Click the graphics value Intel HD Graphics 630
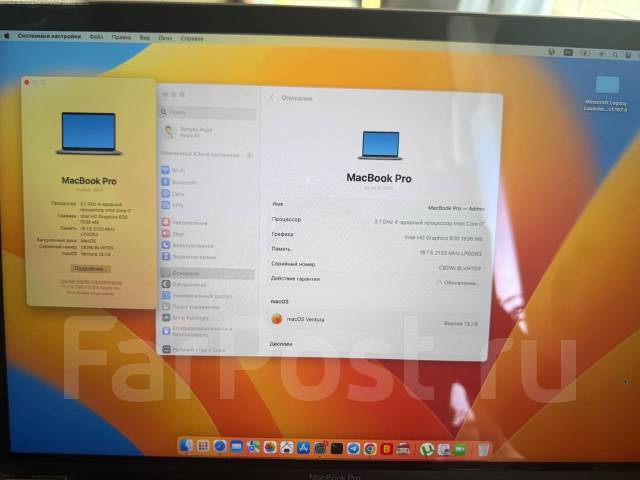The image size is (640, 480). tap(443, 238)
